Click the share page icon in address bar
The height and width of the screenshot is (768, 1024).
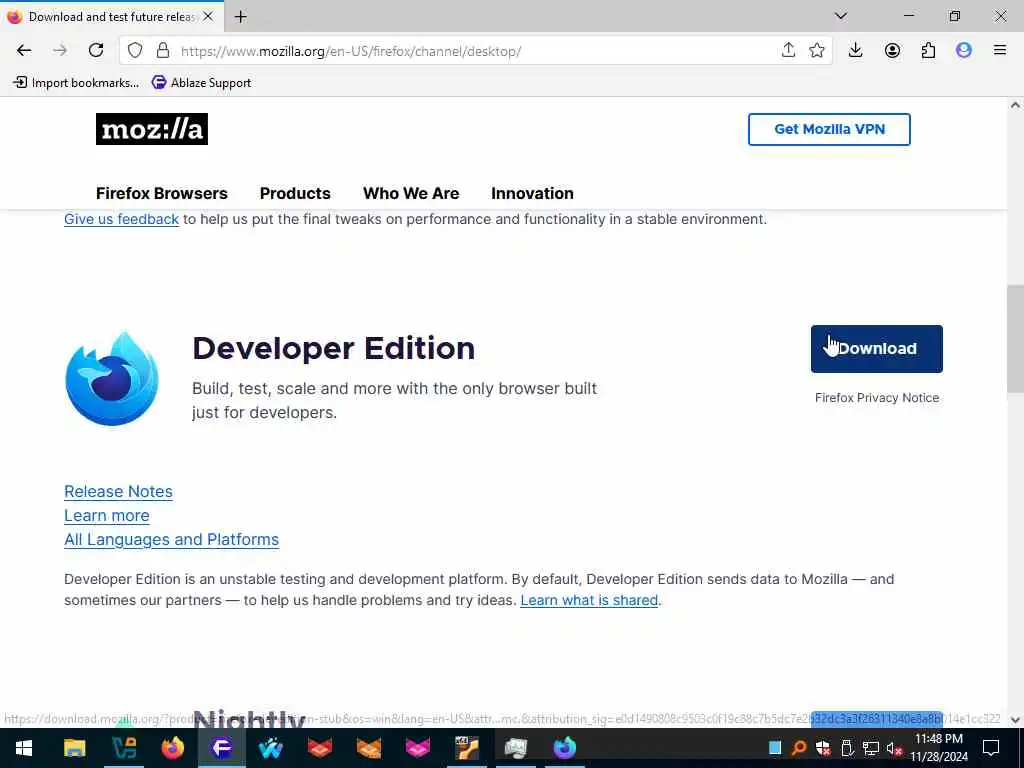click(x=788, y=50)
